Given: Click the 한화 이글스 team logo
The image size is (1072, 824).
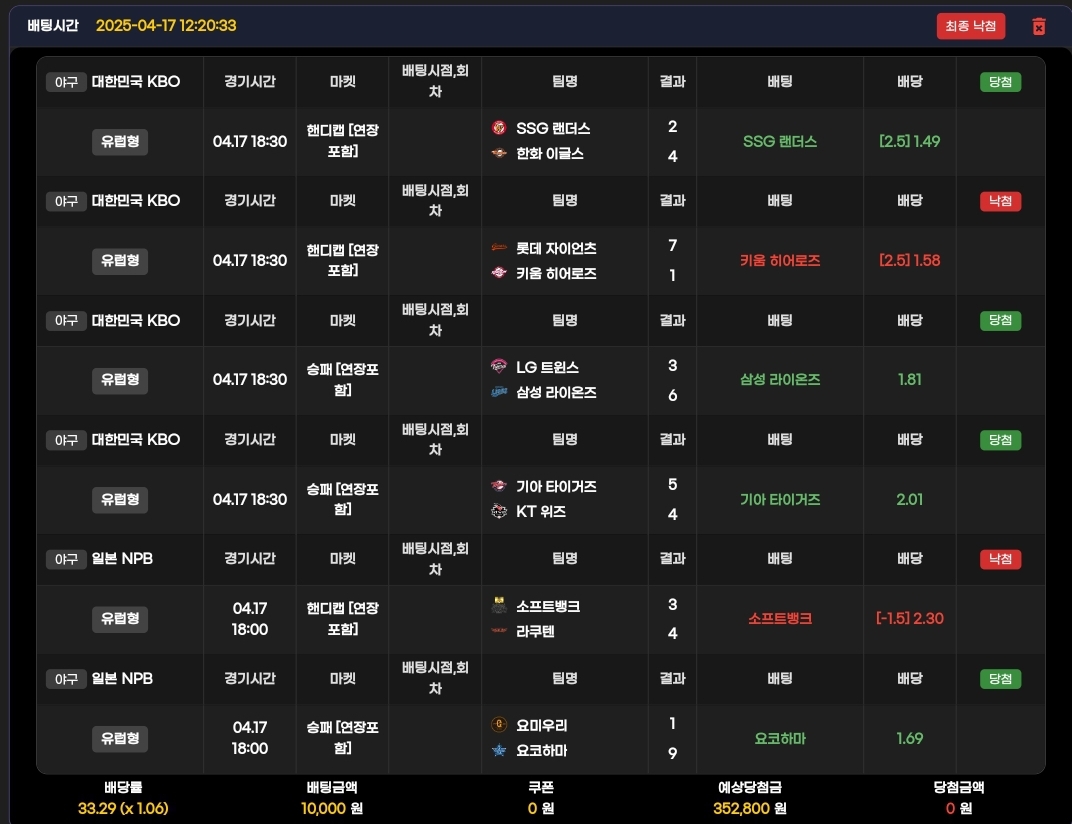Looking at the screenshot, I should 499,154.
